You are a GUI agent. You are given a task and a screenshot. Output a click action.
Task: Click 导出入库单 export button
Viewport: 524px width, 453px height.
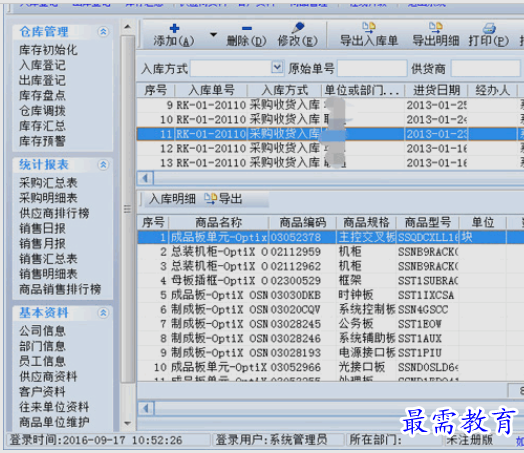369,35
